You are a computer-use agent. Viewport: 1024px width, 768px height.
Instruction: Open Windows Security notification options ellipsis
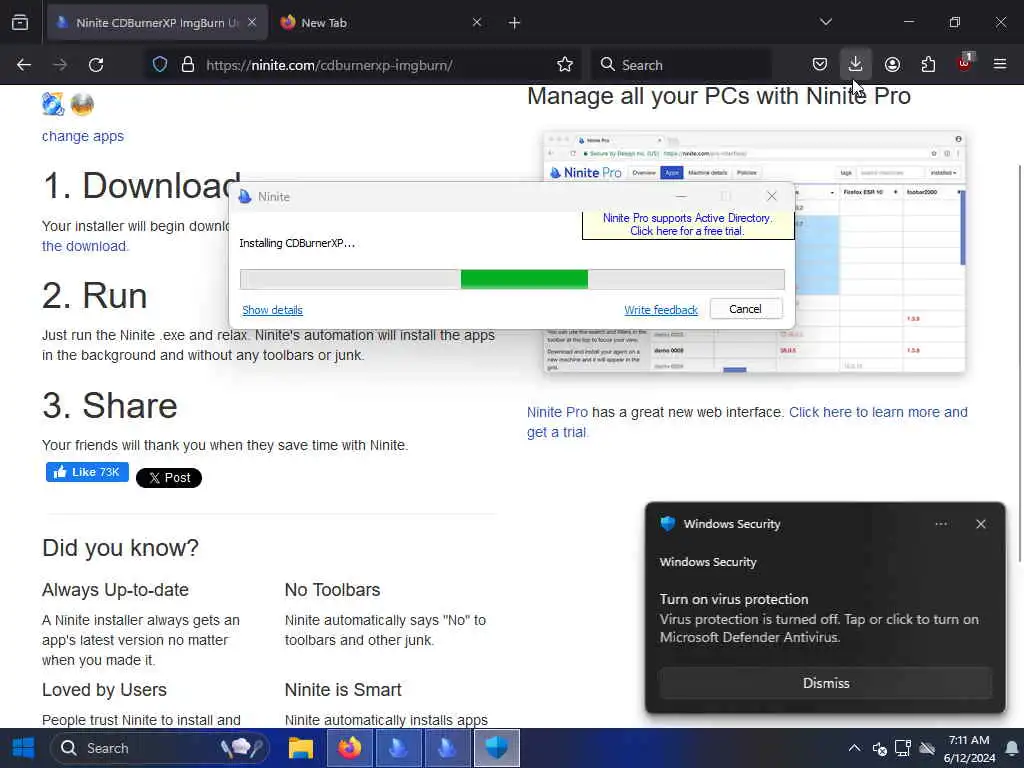coord(941,524)
